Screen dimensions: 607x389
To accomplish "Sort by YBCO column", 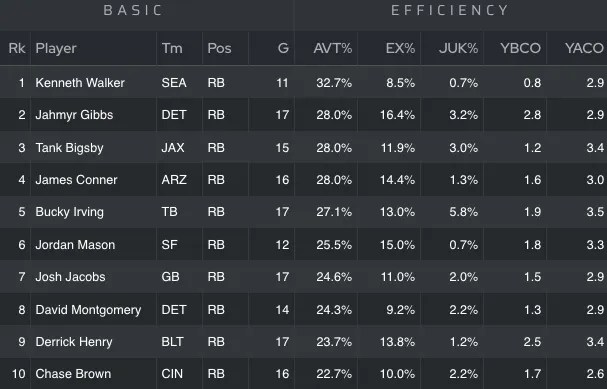I will point(520,48).
